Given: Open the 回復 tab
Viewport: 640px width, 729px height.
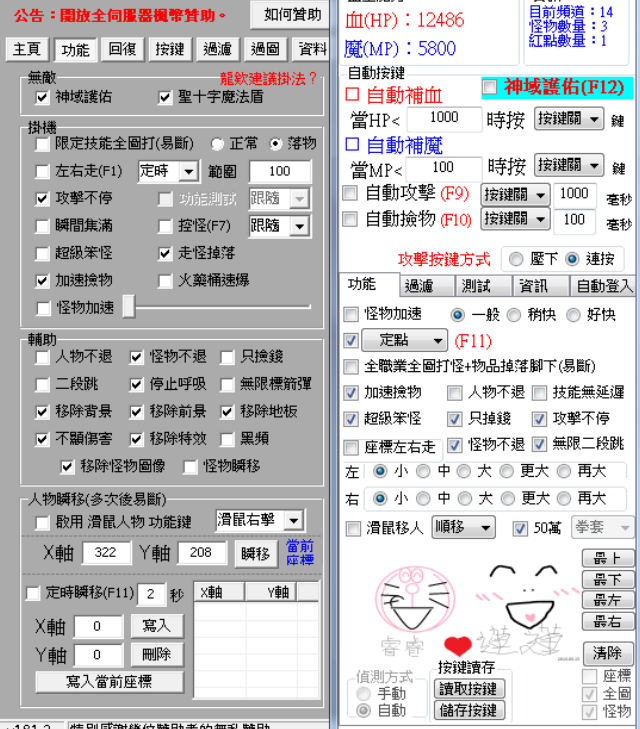Looking at the screenshot, I should tap(122, 49).
